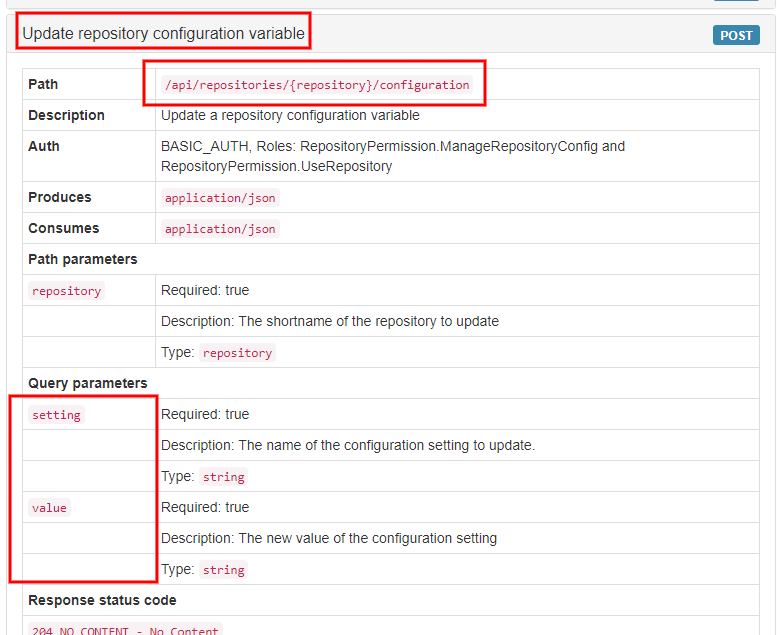The height and width of the screenshot is (635, 777).
Task: Click the blue POST method badge
Action: click(736, 35)
